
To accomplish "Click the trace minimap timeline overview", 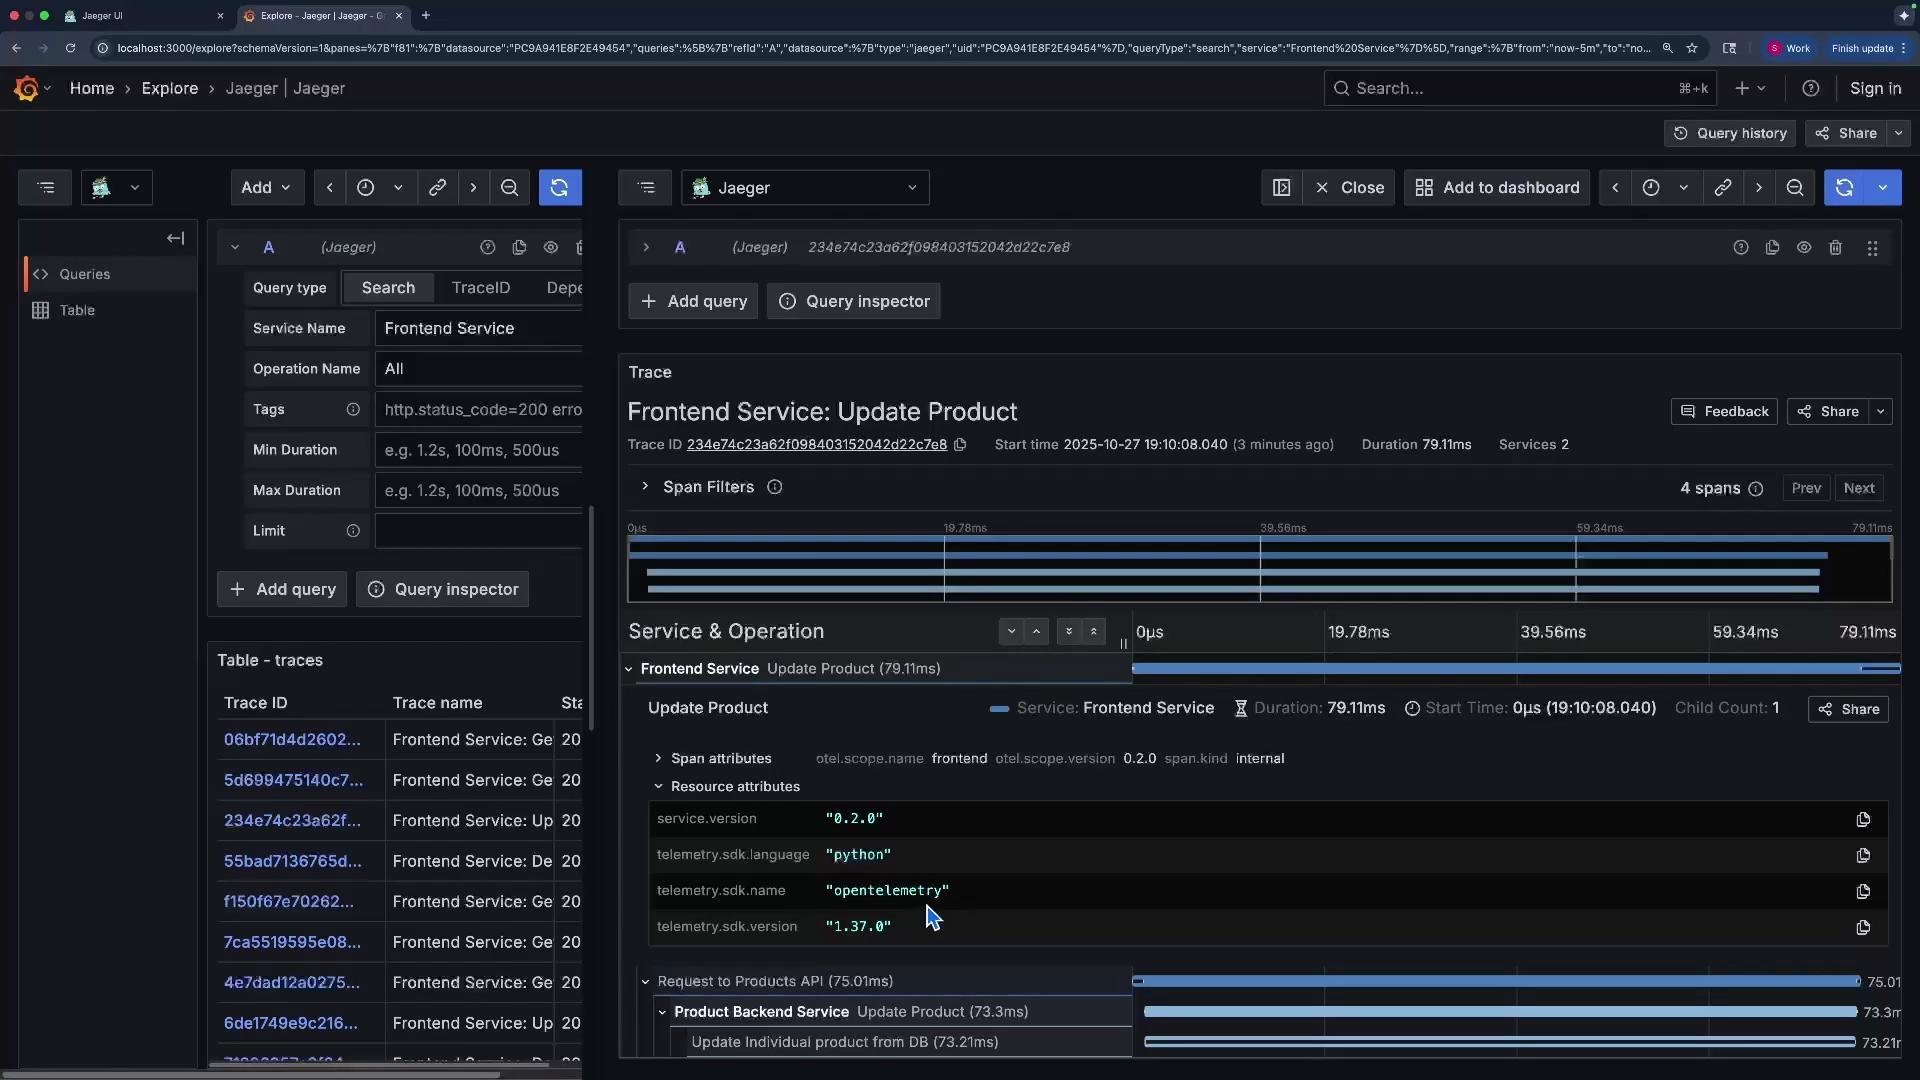I will point(1259,569).
